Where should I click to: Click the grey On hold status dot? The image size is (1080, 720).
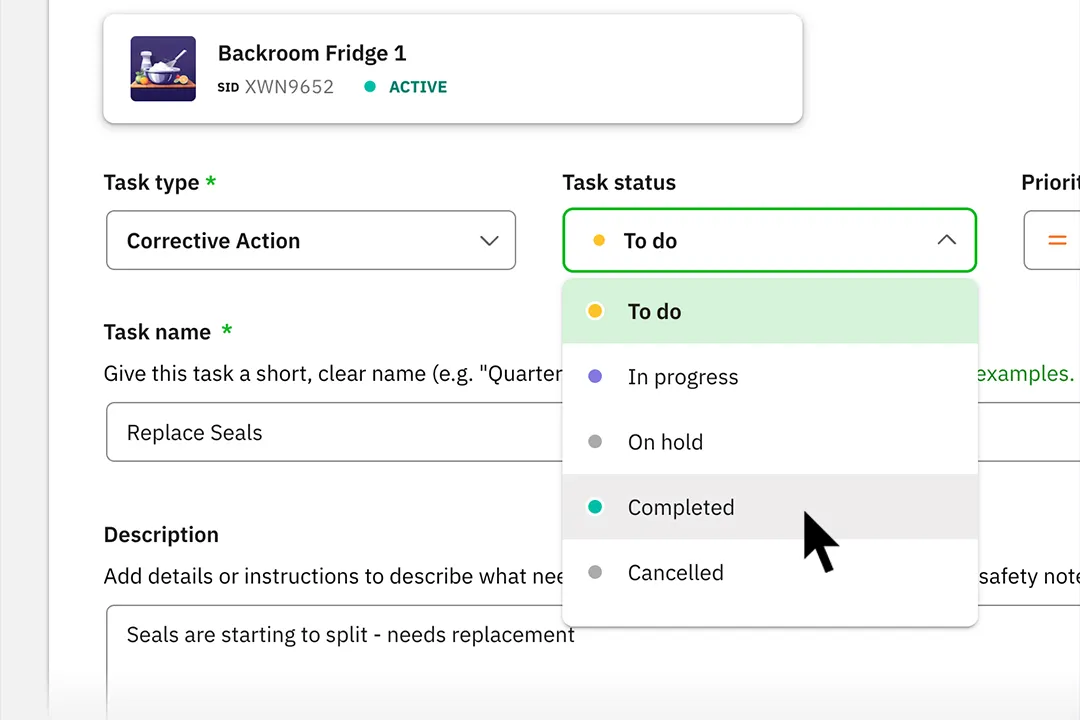595,442
